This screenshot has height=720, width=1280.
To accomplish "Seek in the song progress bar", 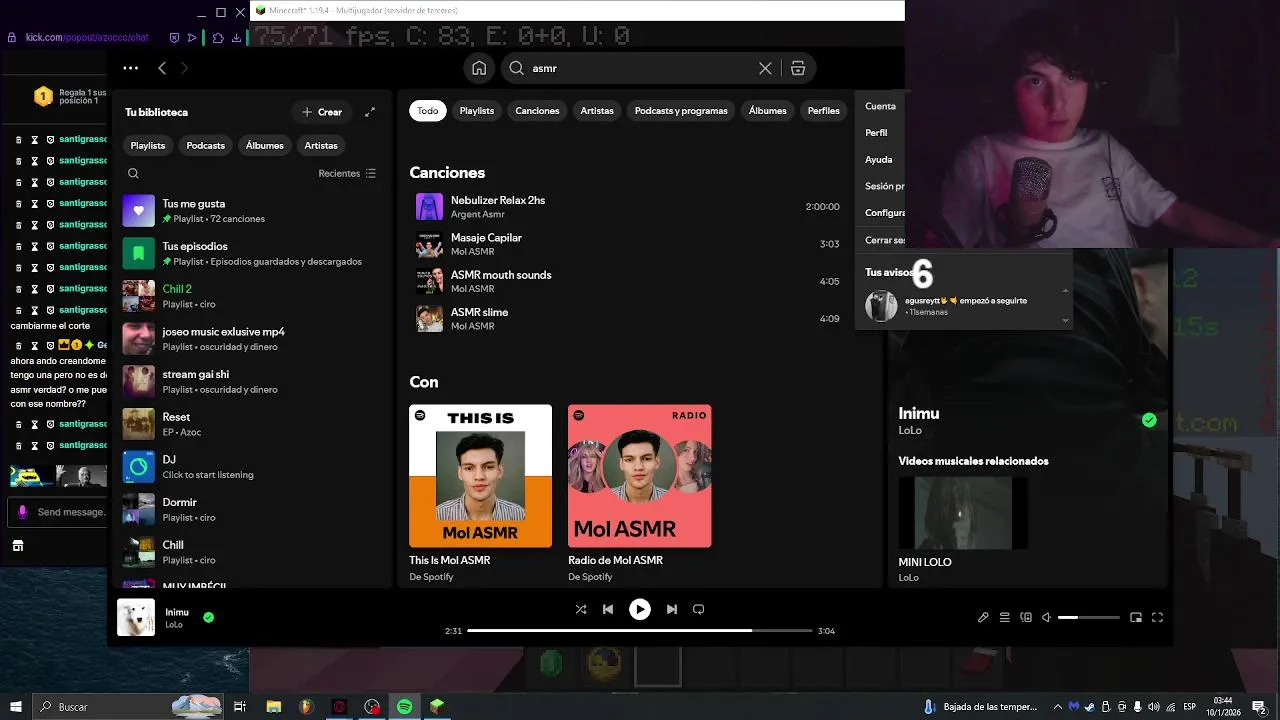I will click(x=640, y=631).
